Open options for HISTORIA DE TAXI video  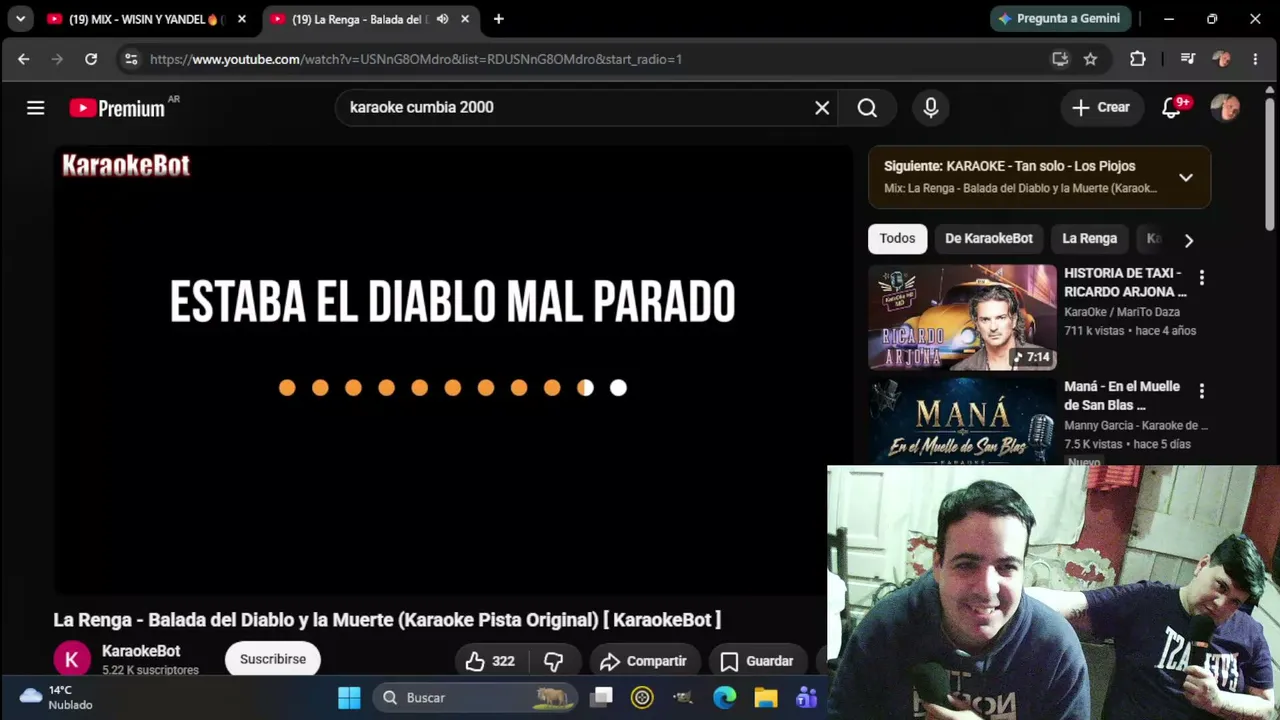click(1202, 278)
